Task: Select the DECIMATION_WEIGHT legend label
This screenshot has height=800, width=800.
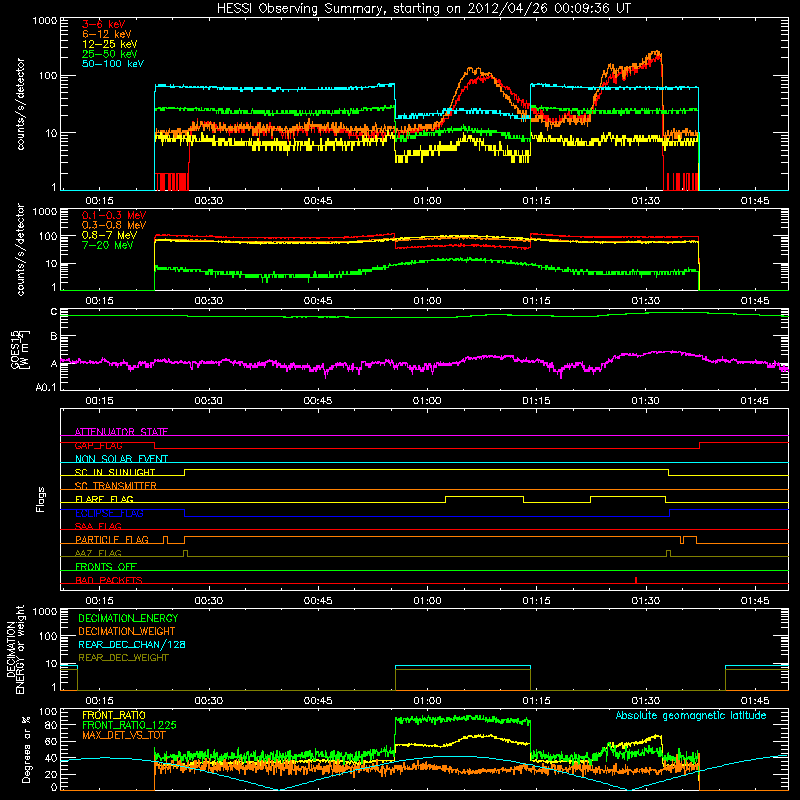Action: coord(127,631)
